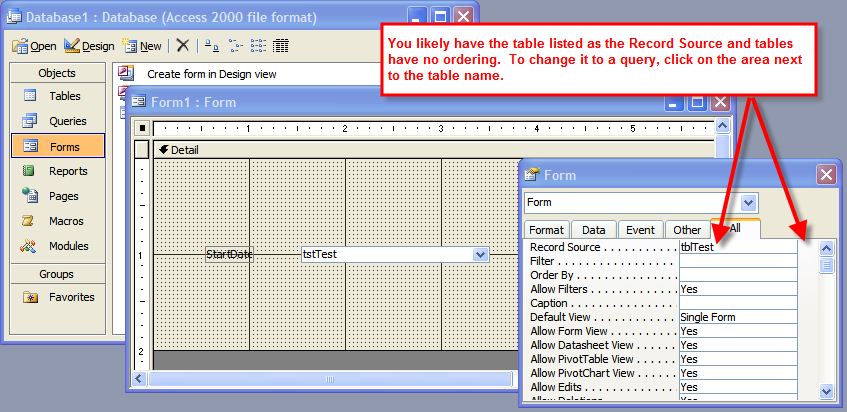Click Default View value Single Form
Viewport: 847px width, 412px height.
pyautogui.click(x=738, y=317)
